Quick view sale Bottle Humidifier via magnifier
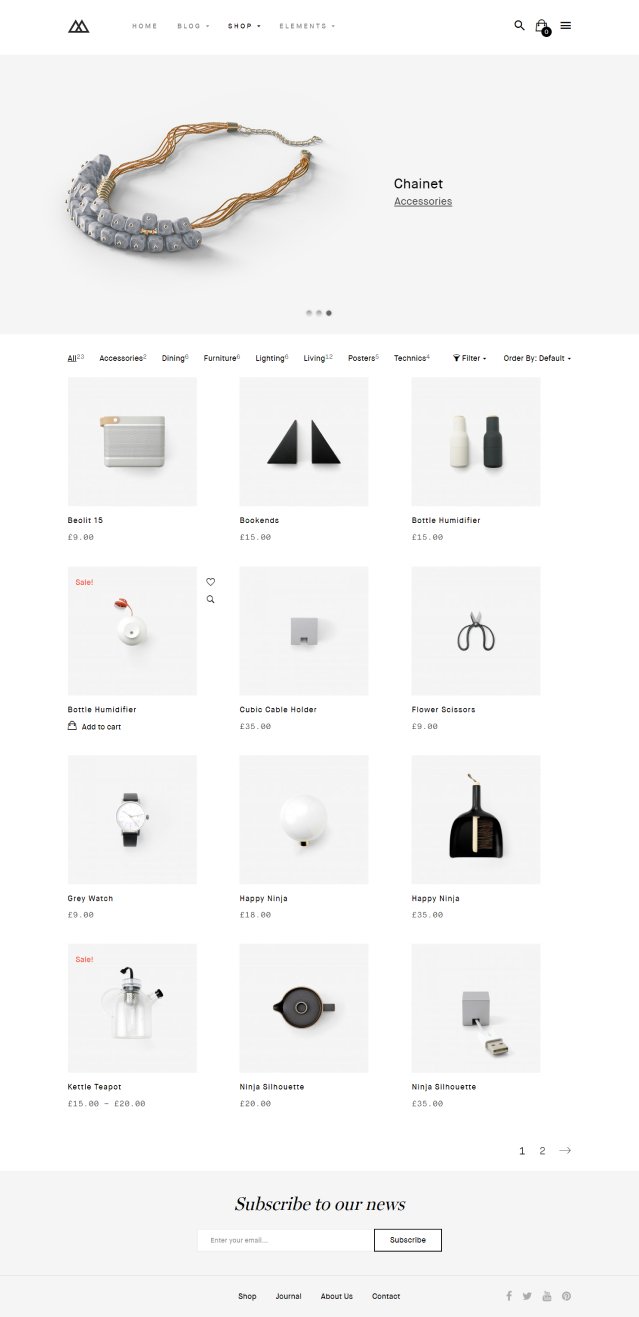This screenshot has height=1317, width=639. point(210,599)
